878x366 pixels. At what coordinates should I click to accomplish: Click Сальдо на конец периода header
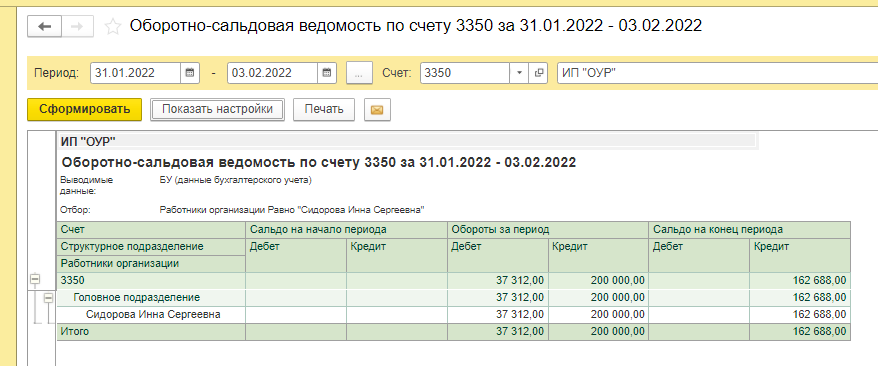[x=750, y=230]
